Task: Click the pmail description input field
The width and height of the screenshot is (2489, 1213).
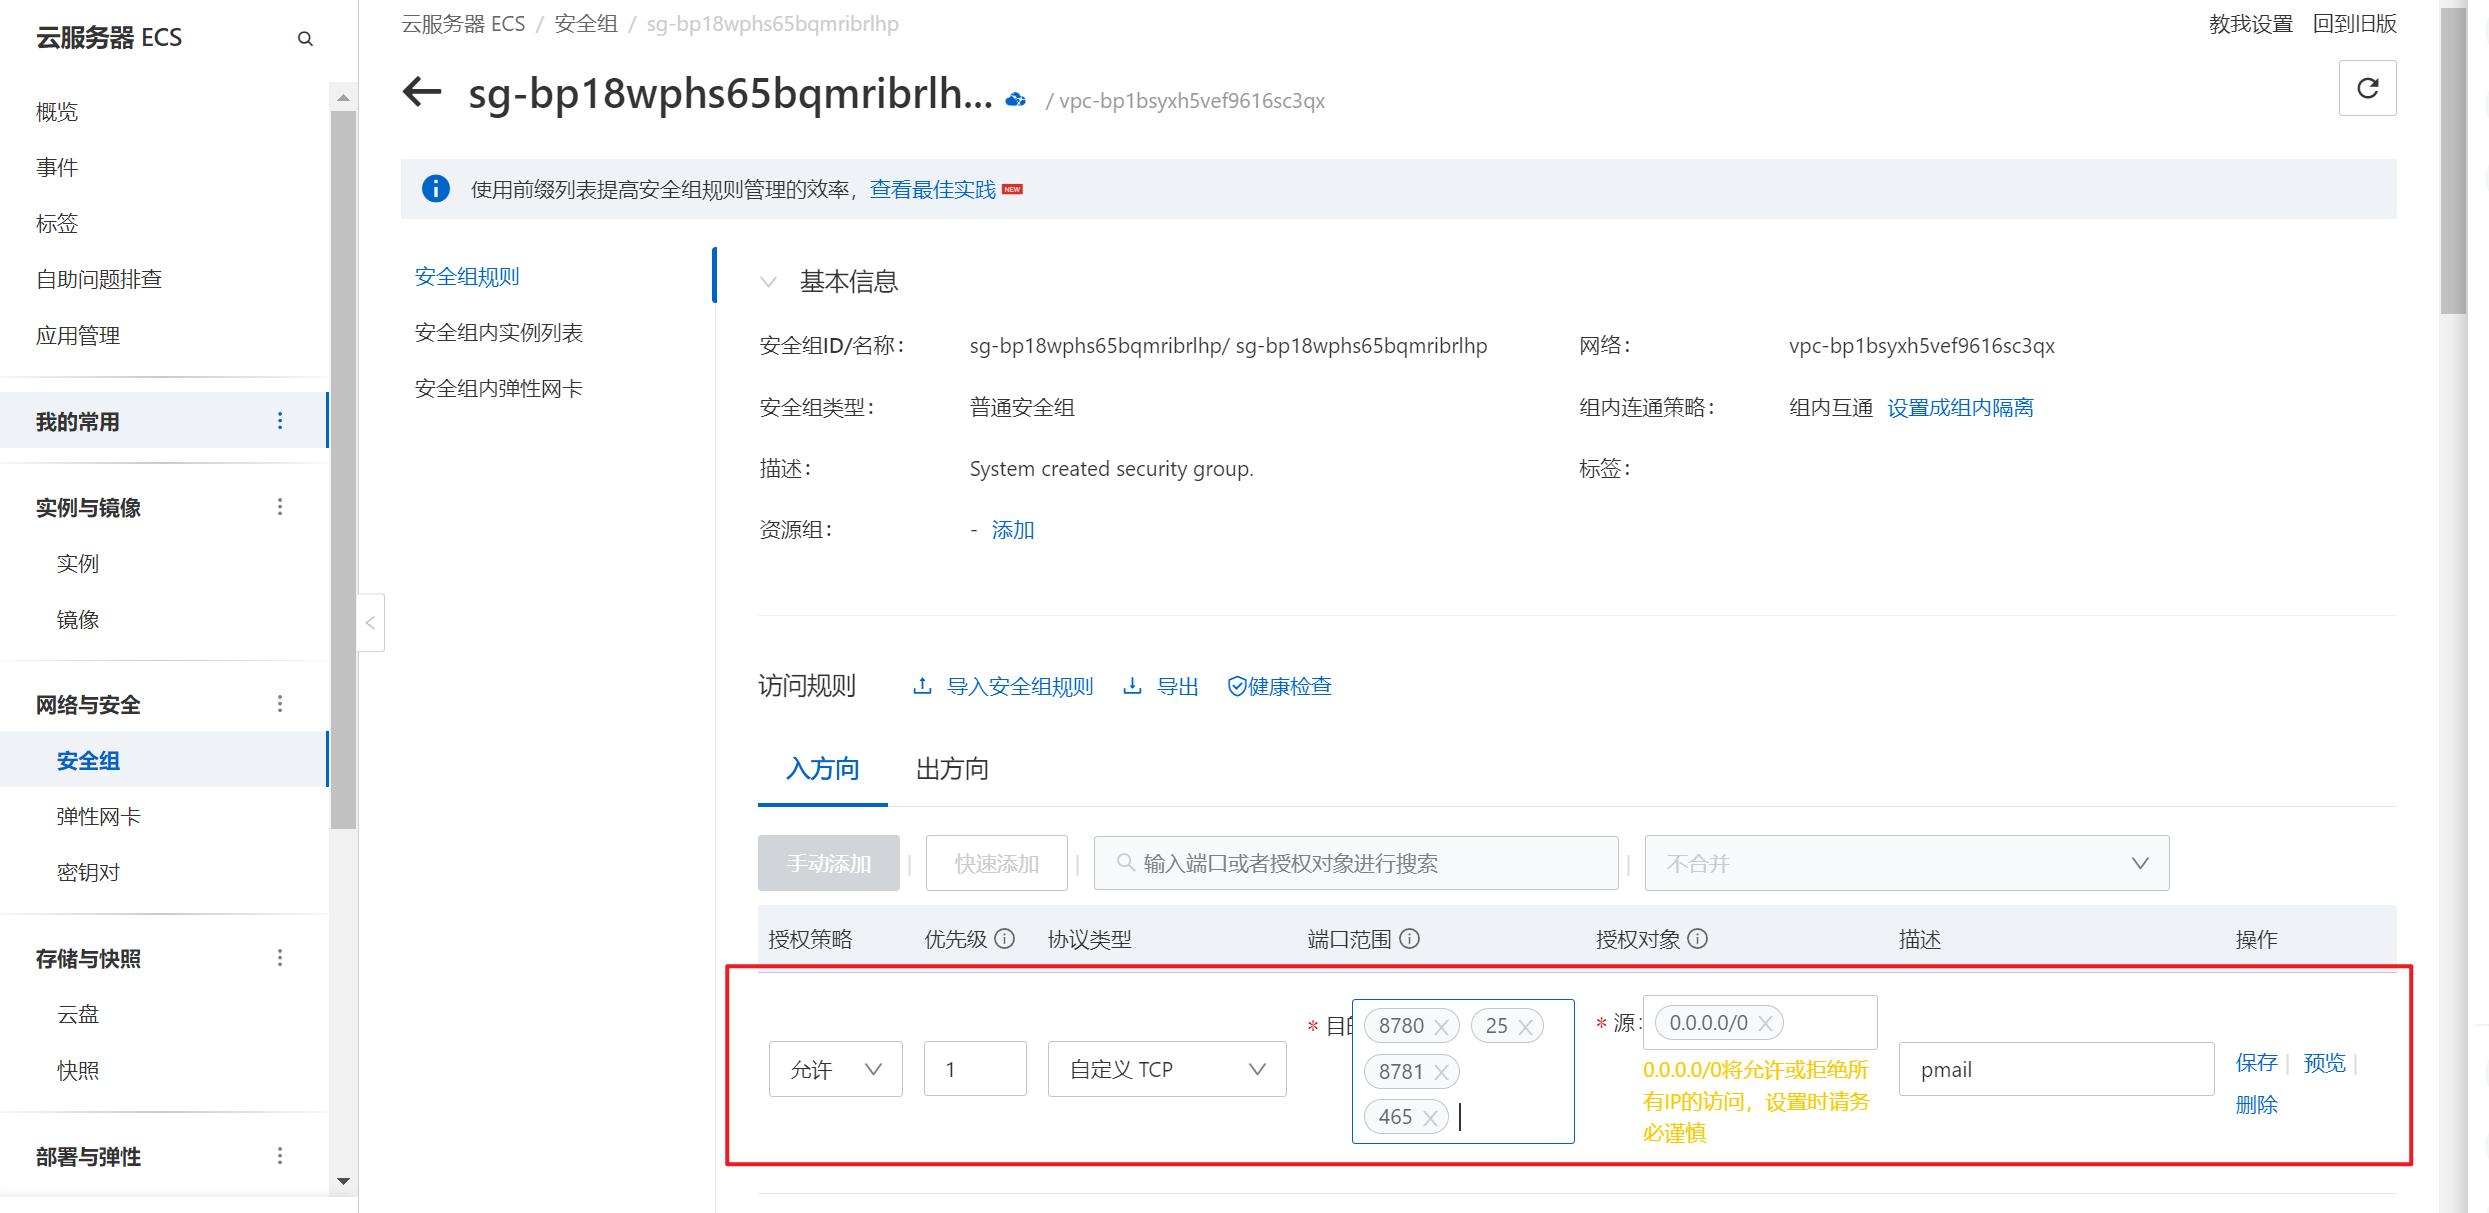Action: pos(2055,1069)
